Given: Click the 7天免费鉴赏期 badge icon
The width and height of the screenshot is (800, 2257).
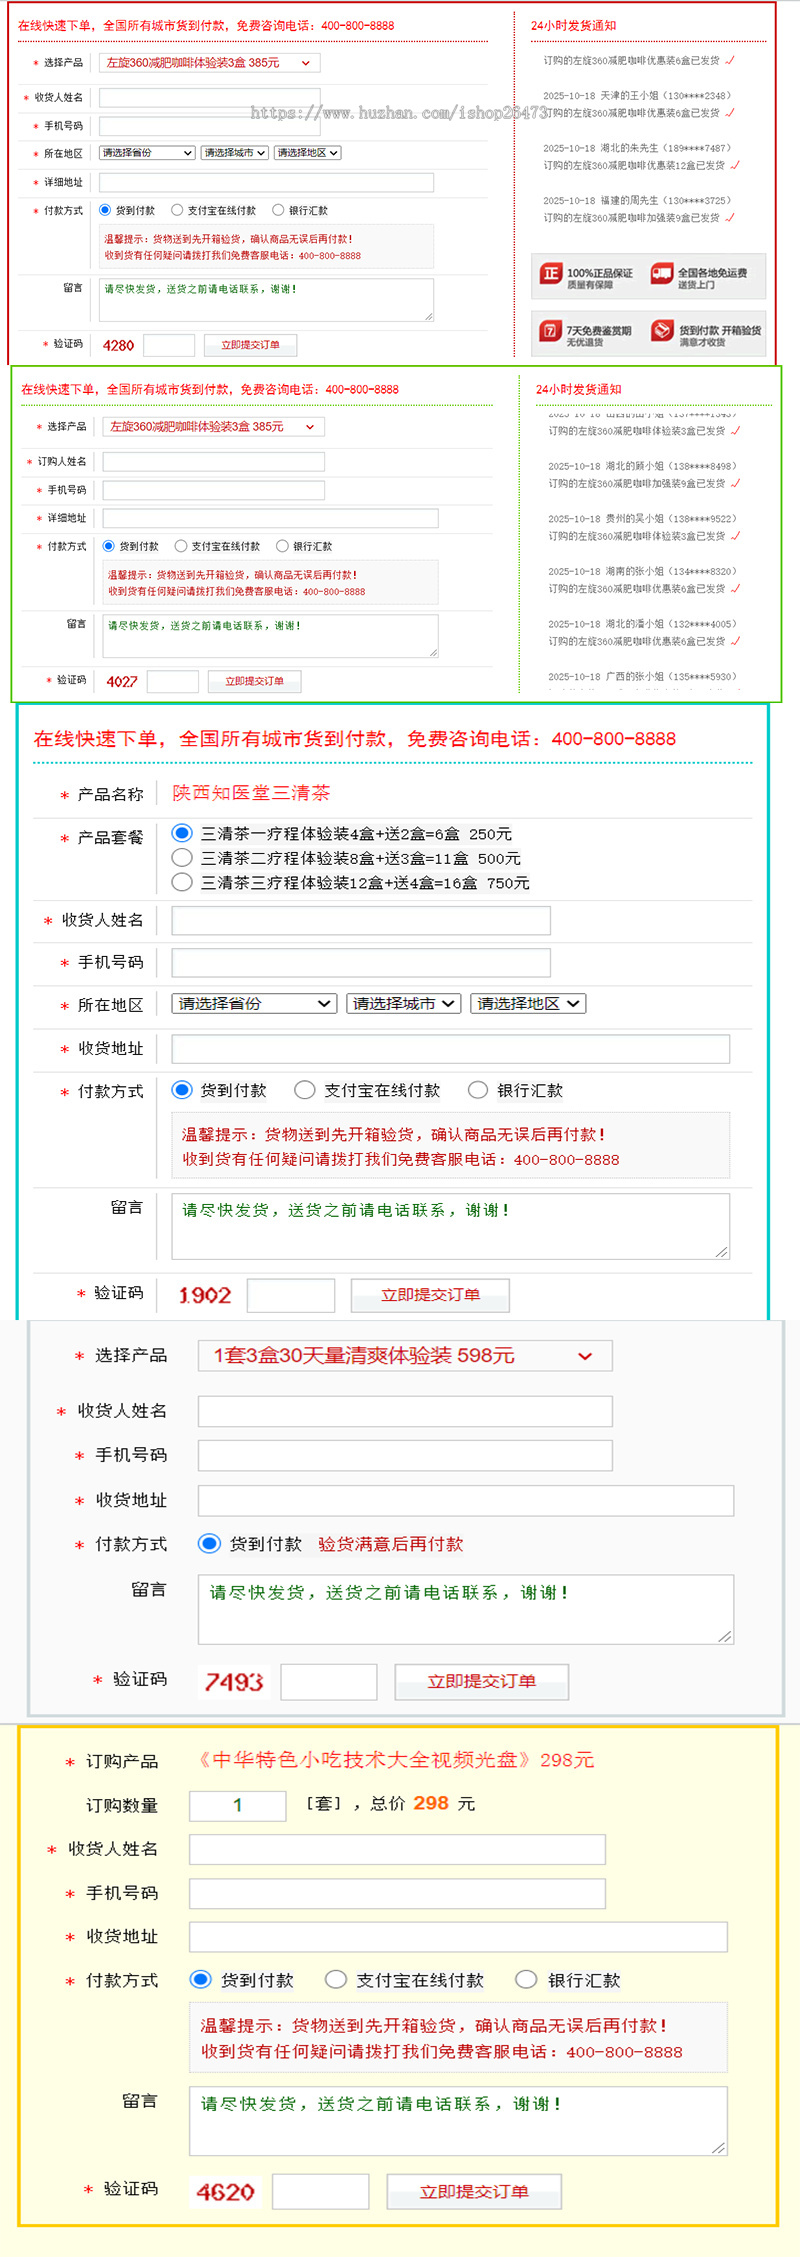Looking at the screenshot, I should click(551, 331).
